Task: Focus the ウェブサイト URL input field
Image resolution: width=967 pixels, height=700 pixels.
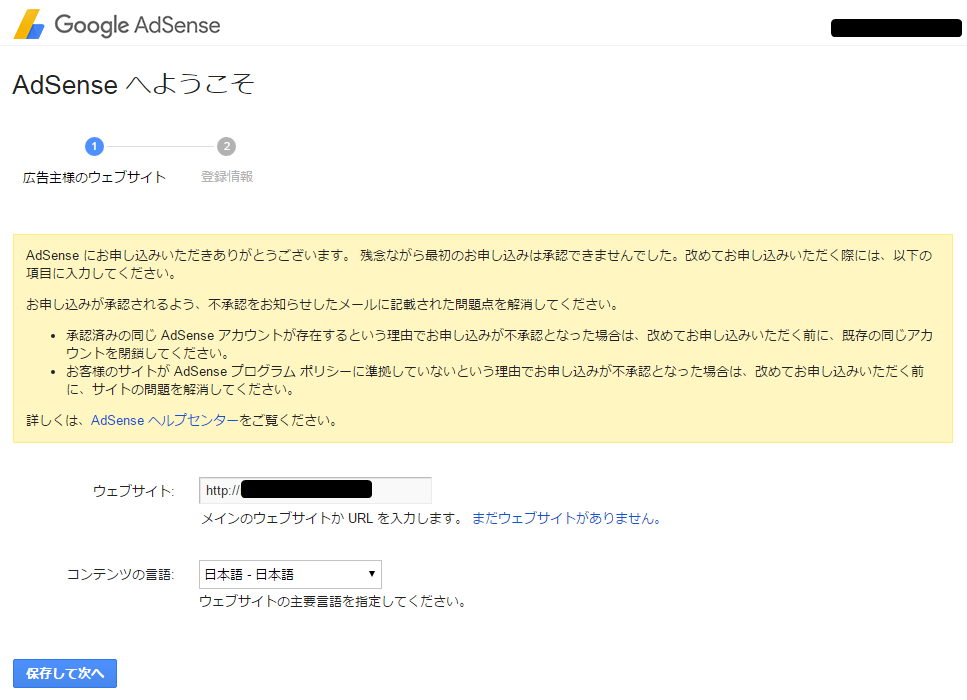Action: [x=315, y=490]
